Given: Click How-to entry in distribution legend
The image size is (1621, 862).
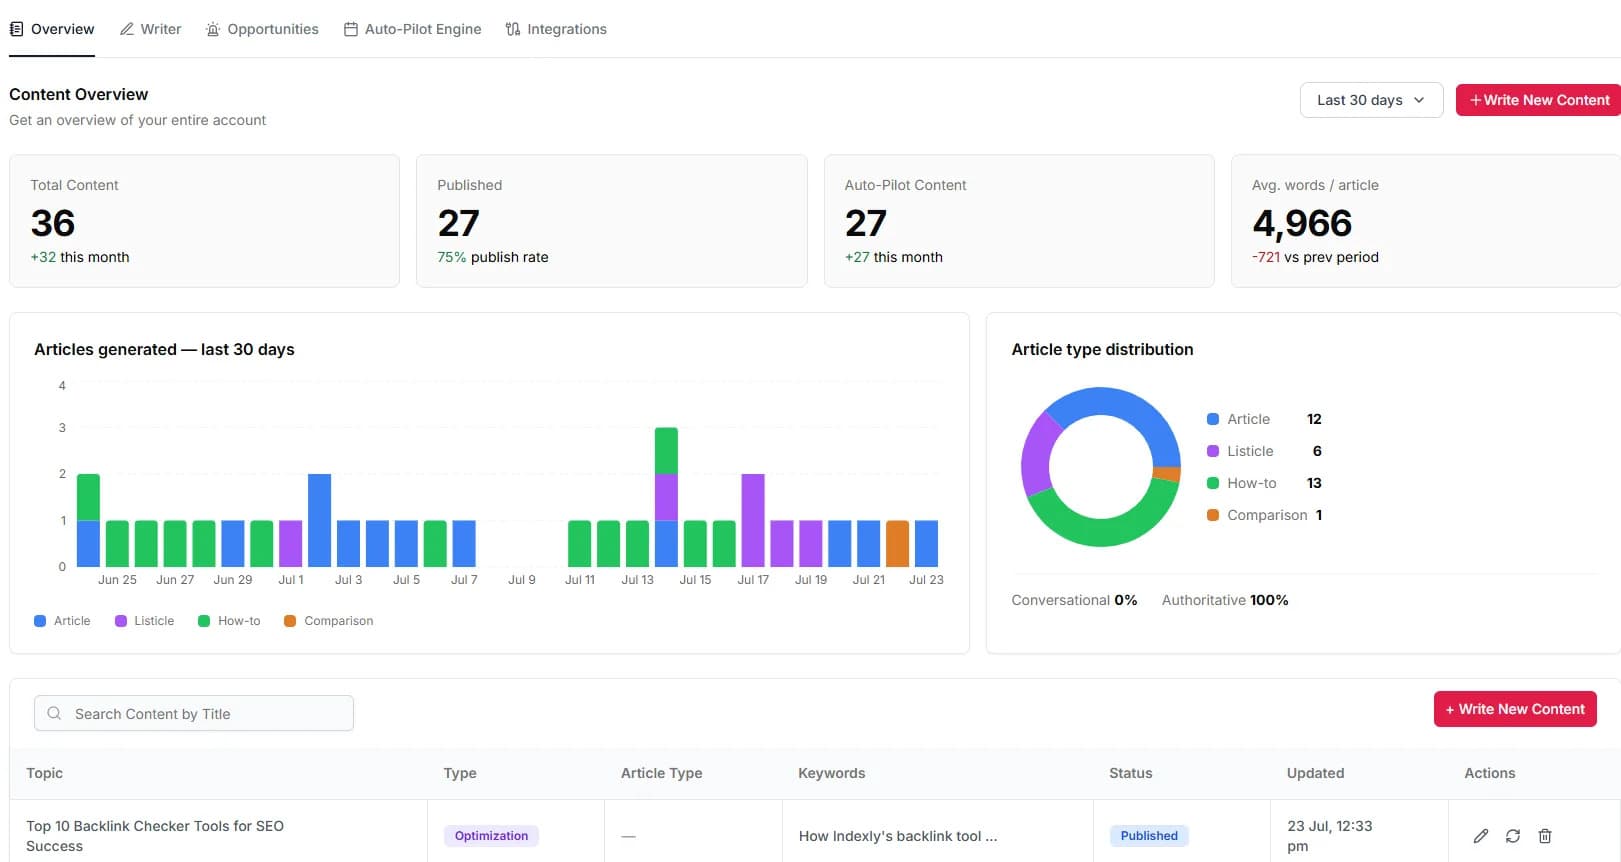Looking at the screenshot, I should [x=1264, y=483].
